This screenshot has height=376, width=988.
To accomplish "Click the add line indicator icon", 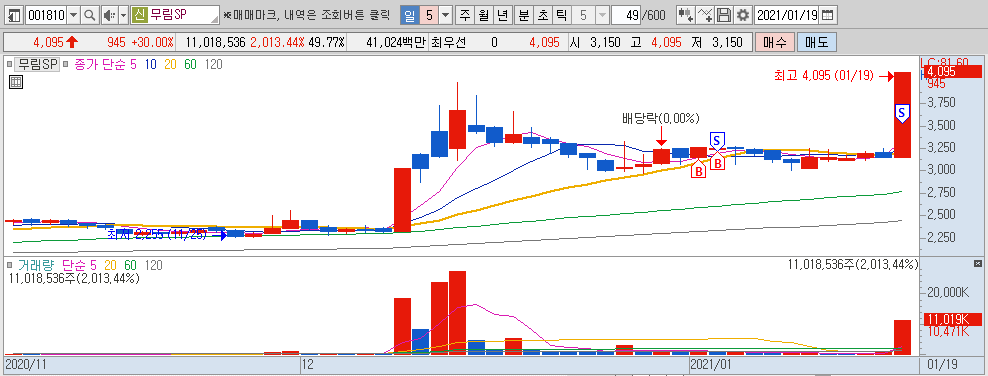I will tap(706, 15).
